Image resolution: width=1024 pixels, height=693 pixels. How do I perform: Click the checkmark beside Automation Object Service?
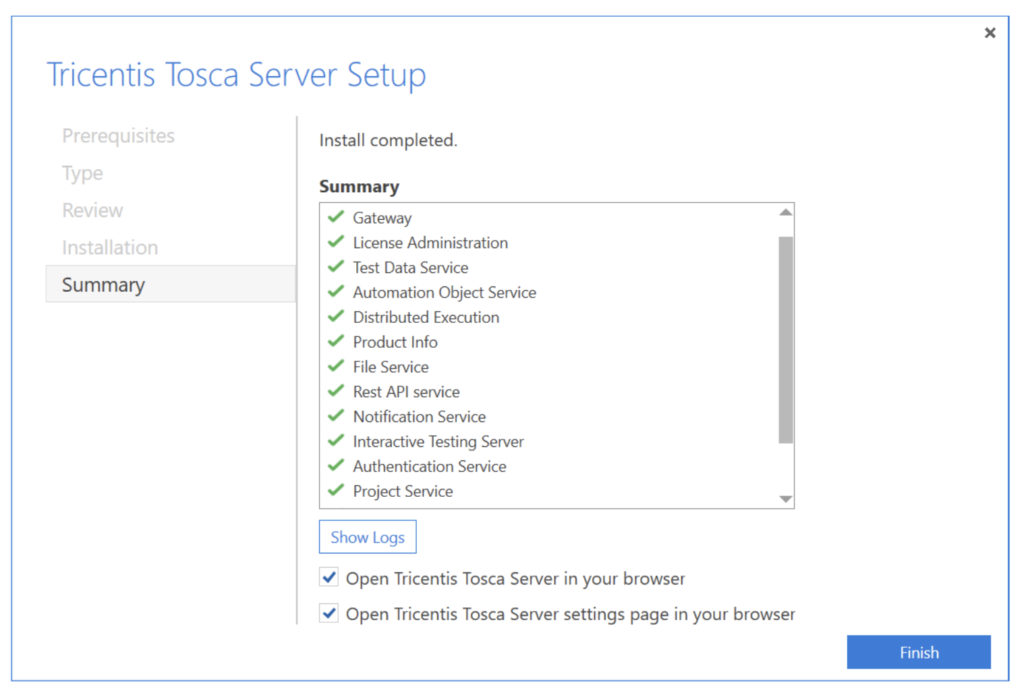click(x=336, y=291)
